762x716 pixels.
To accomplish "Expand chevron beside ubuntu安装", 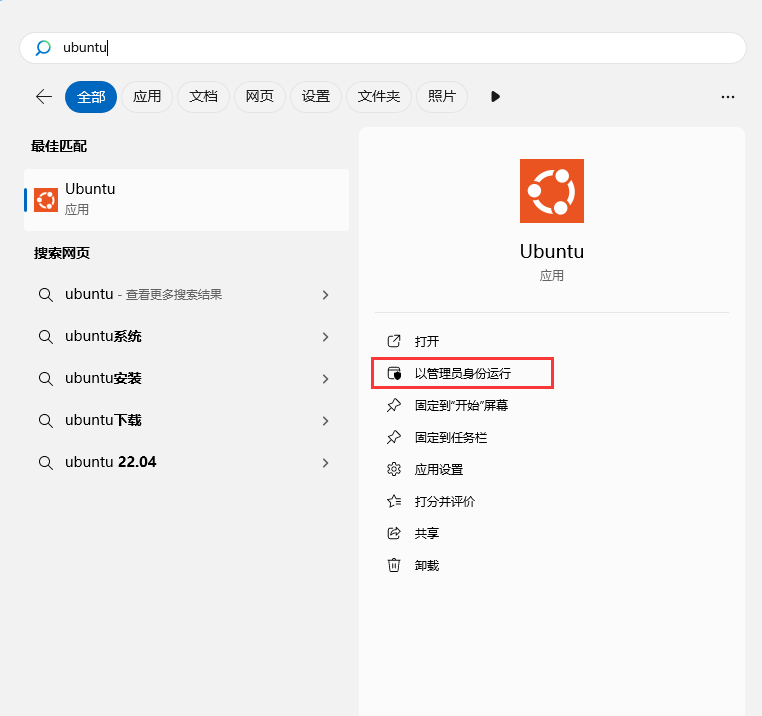I will (x=326, y=379).
